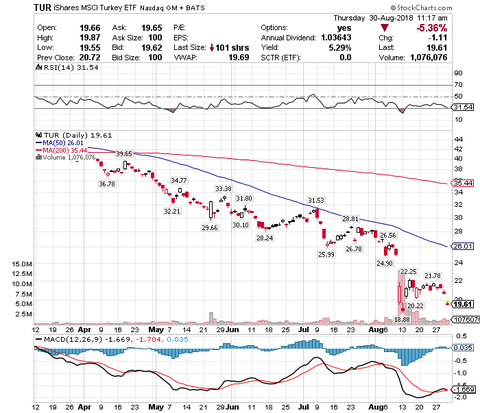This screenshot has width=480, height=413.
Task: Click the 24.90 price label
Action: click(384, 263)
